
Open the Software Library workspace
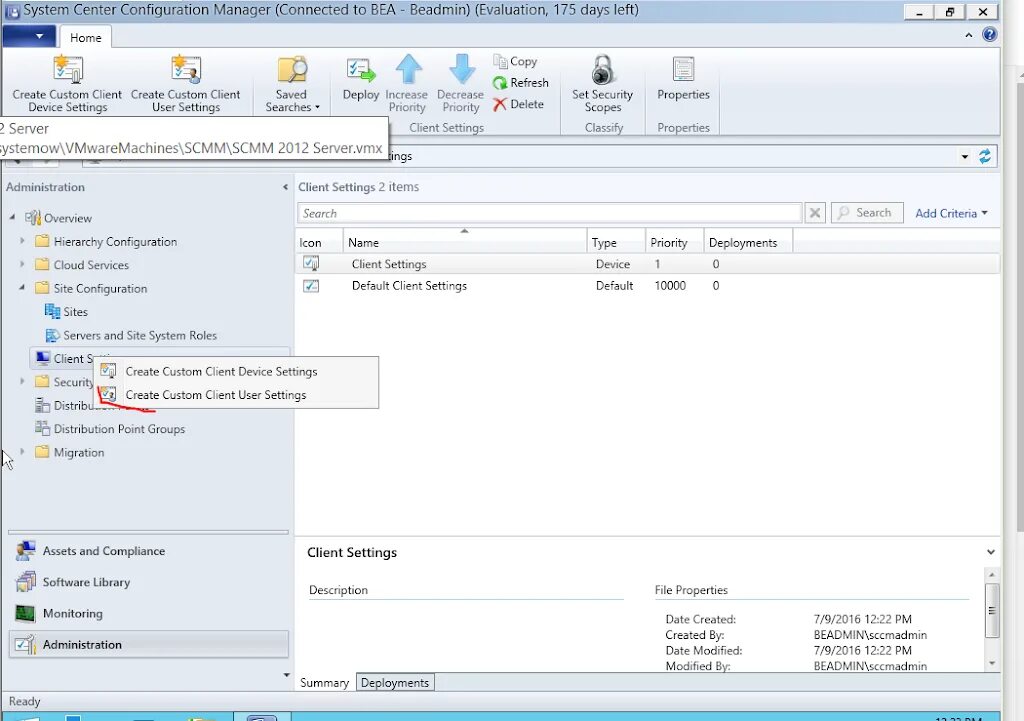[149, 582]
